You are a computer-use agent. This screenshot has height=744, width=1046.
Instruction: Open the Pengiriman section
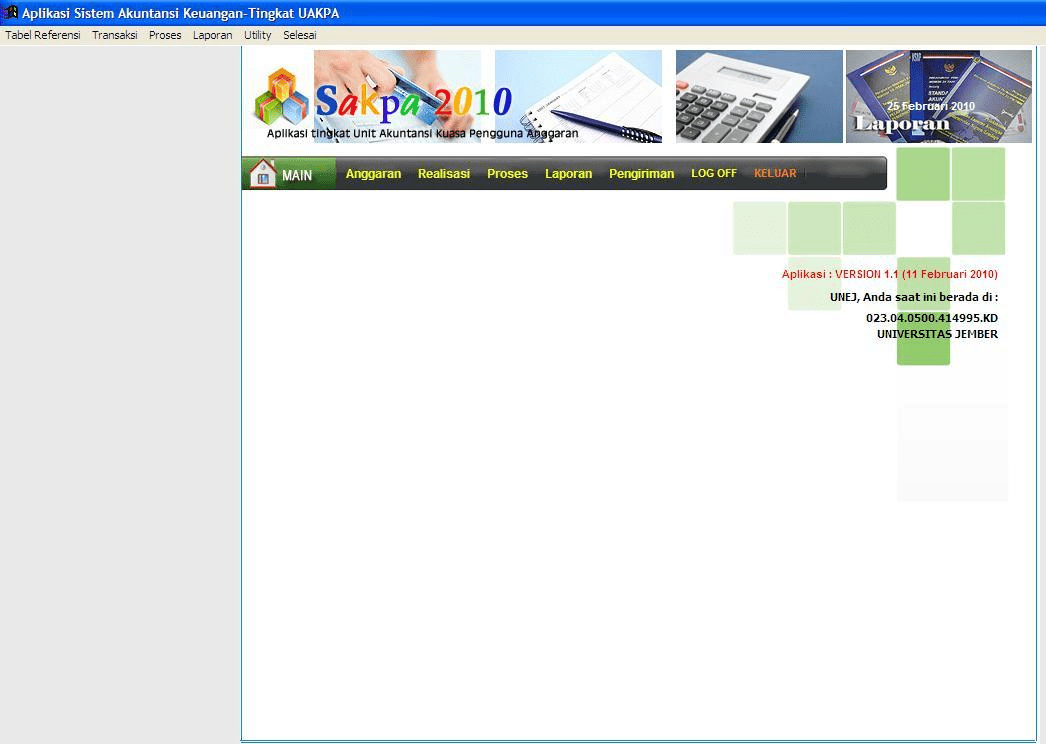pos(642,173)
